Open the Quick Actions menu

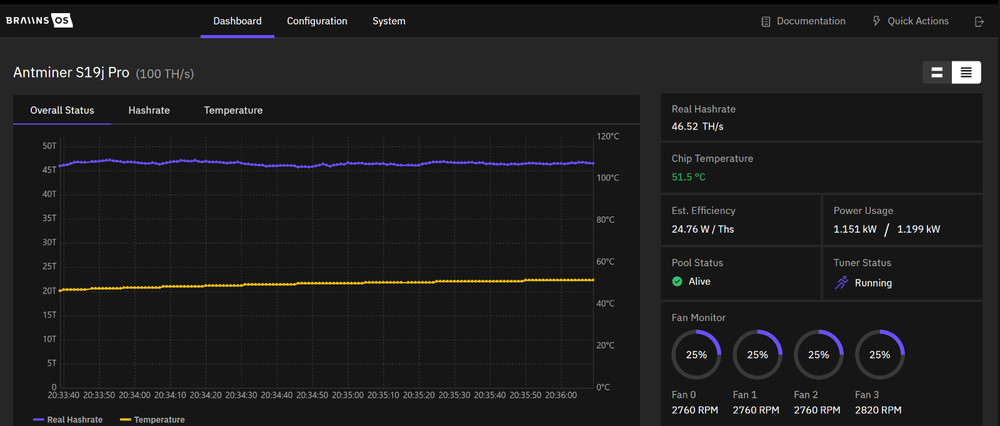(x=911, y=21)
